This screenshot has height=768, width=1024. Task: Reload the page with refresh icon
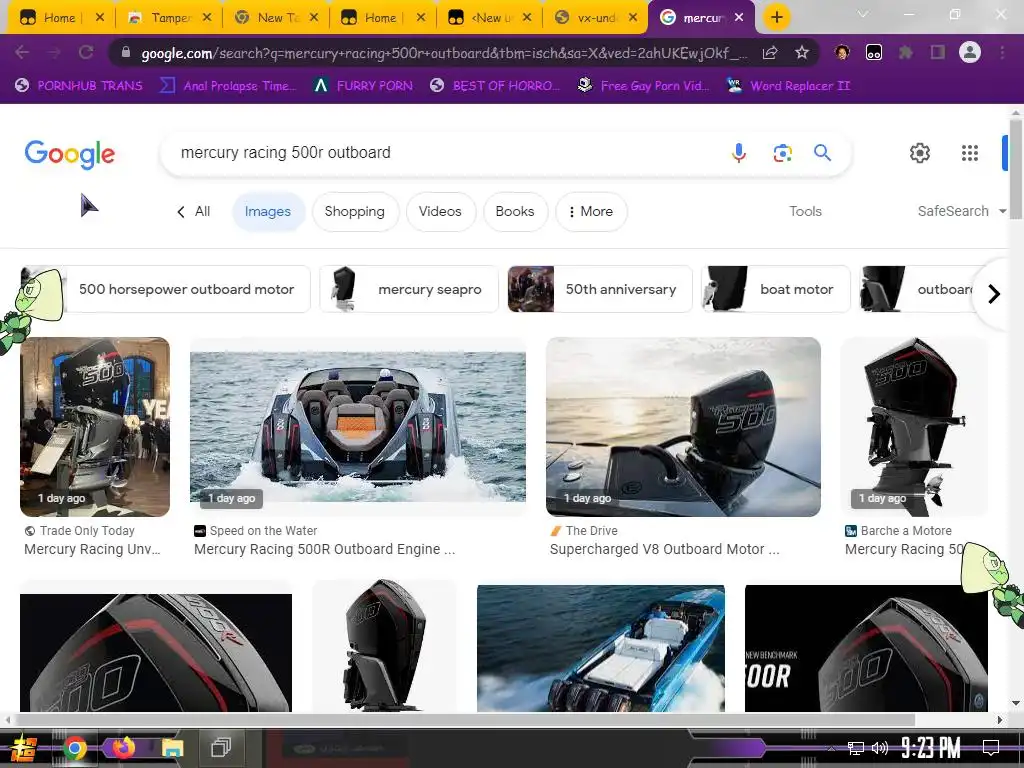tap(86, 52)
